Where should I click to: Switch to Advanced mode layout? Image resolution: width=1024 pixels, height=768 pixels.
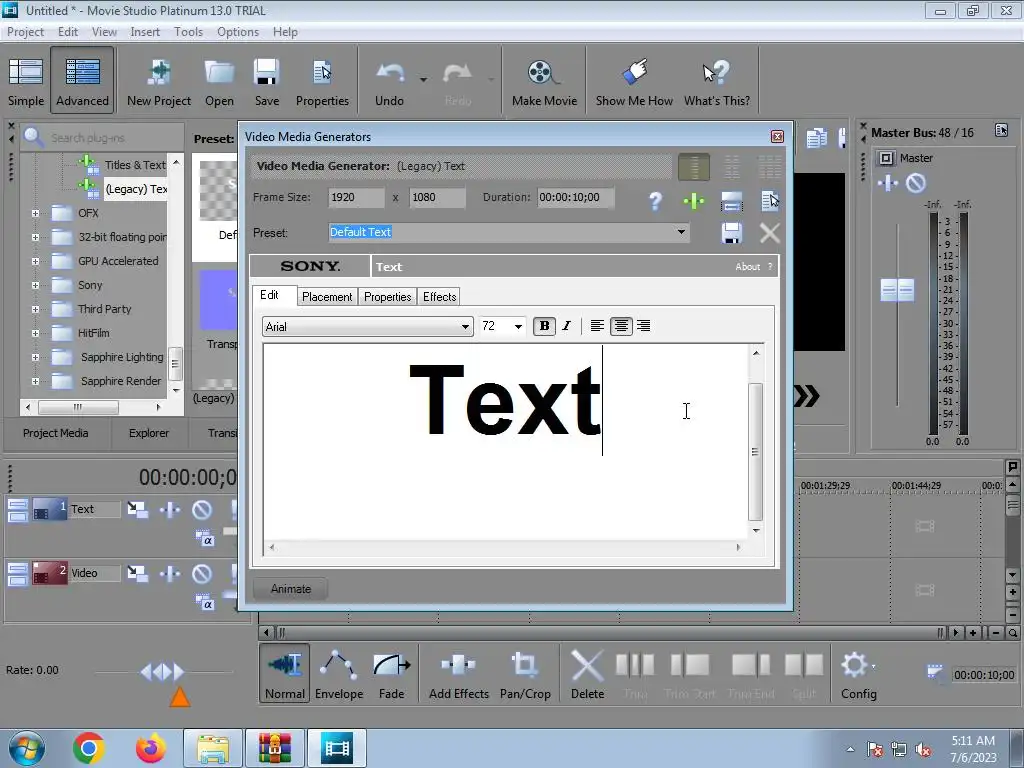pyautogui.click(x=82, y=81)
